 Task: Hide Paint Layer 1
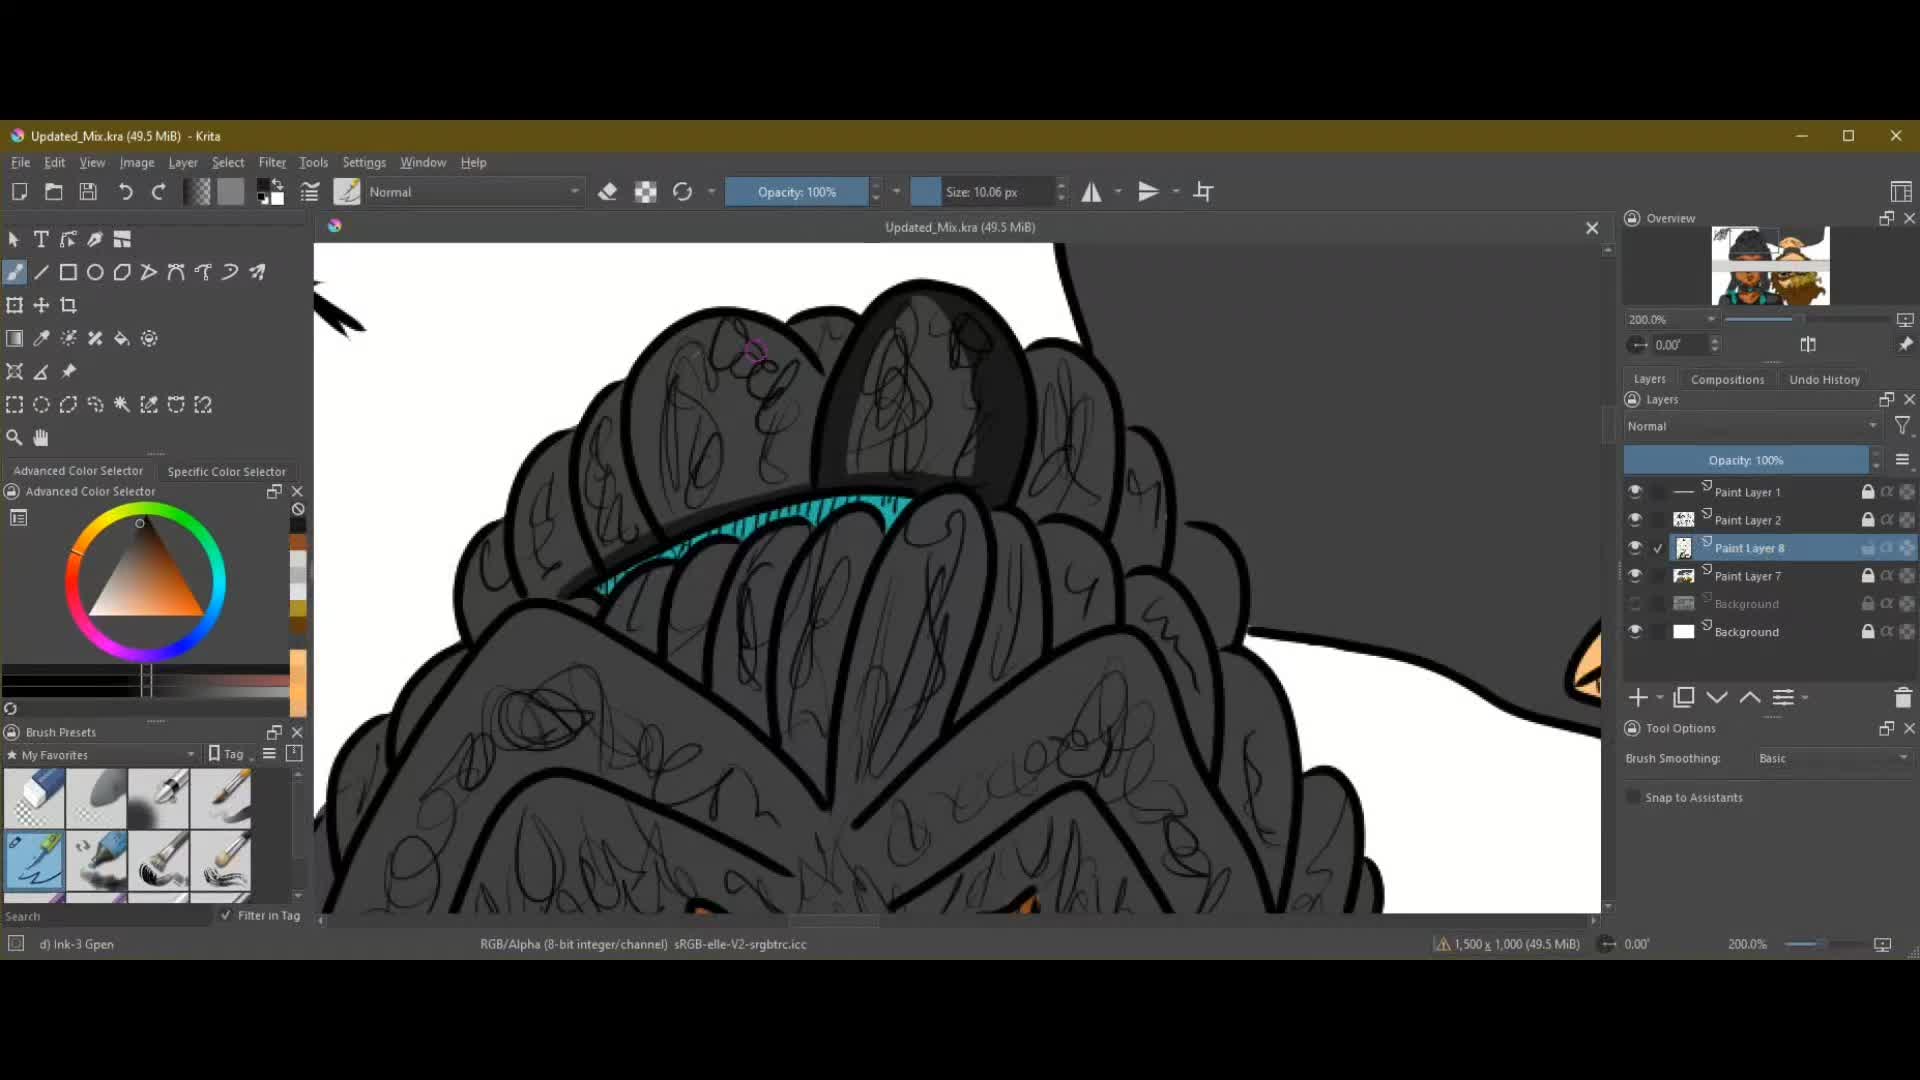coord(1635,492)
